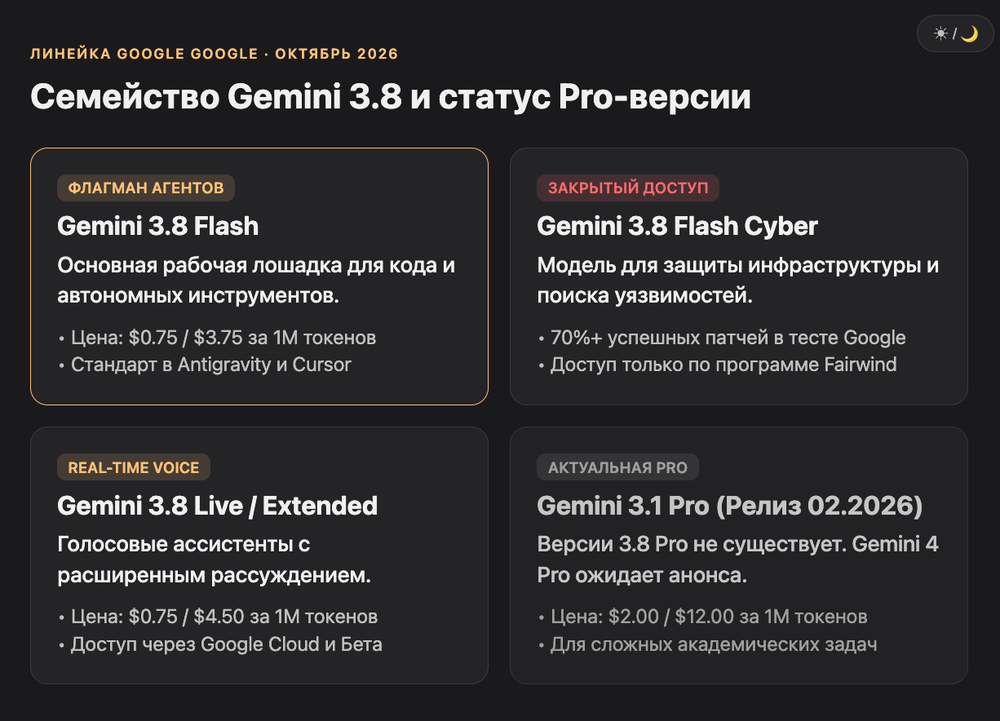Click the page title Семейство Gemini 3.8
This screenshot has height=721, width=1000.
coord(390,97)
